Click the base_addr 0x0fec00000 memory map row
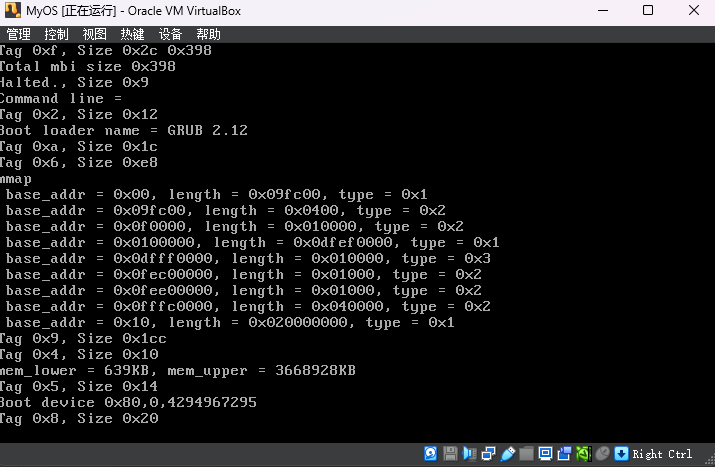This screenshot has height=467, width=715. coord(244,275)
